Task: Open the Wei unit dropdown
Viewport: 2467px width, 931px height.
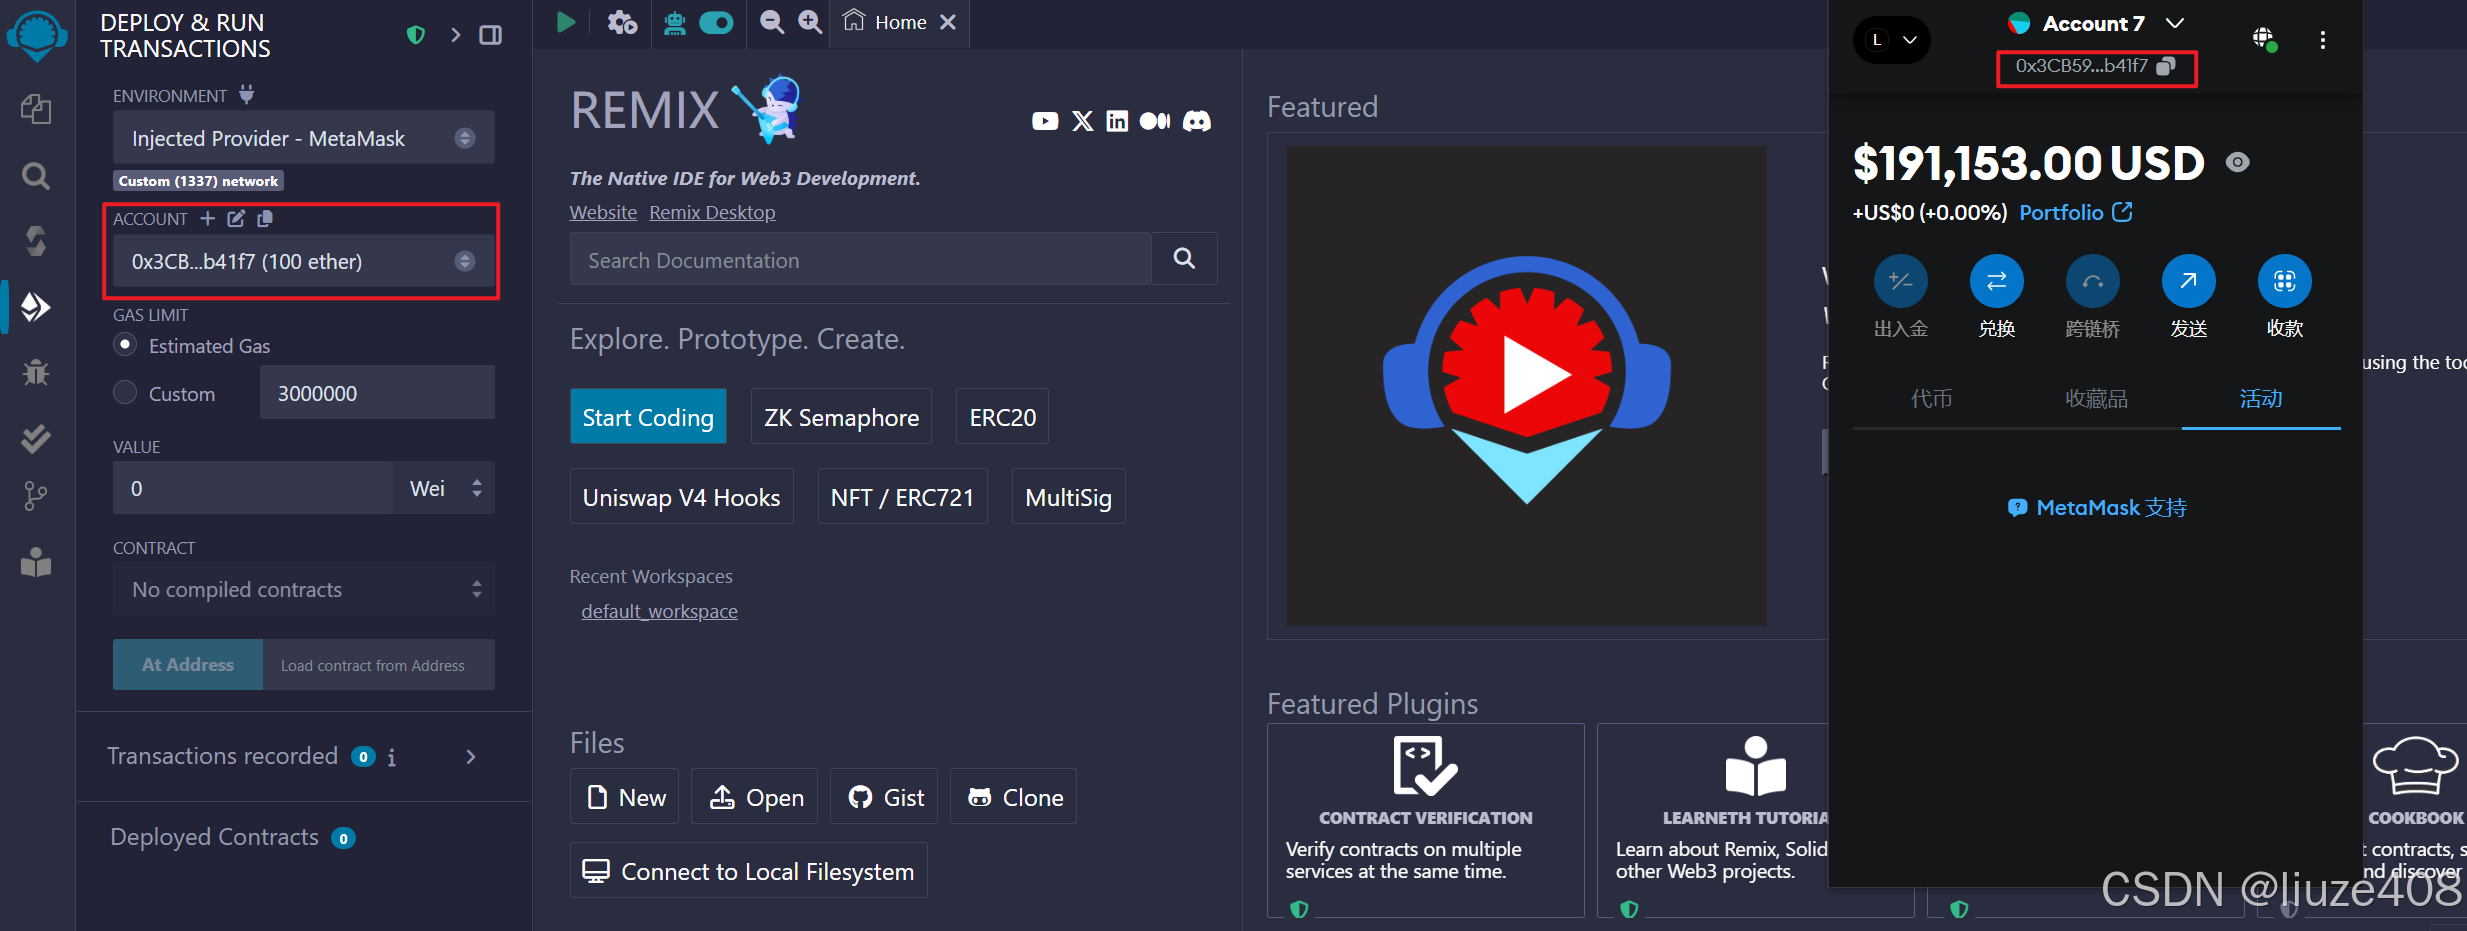Action: point(444,488)
